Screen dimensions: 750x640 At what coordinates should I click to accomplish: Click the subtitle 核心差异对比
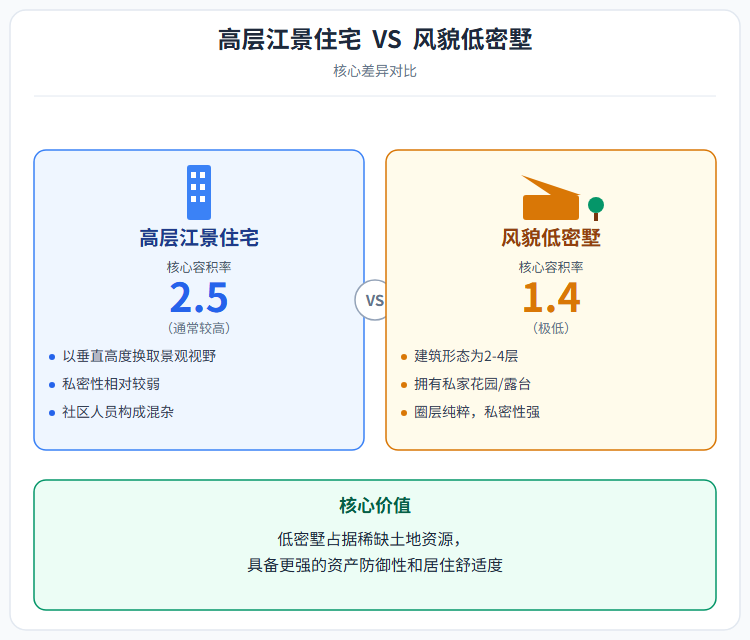pyautogui.click(x=375, y=71)
